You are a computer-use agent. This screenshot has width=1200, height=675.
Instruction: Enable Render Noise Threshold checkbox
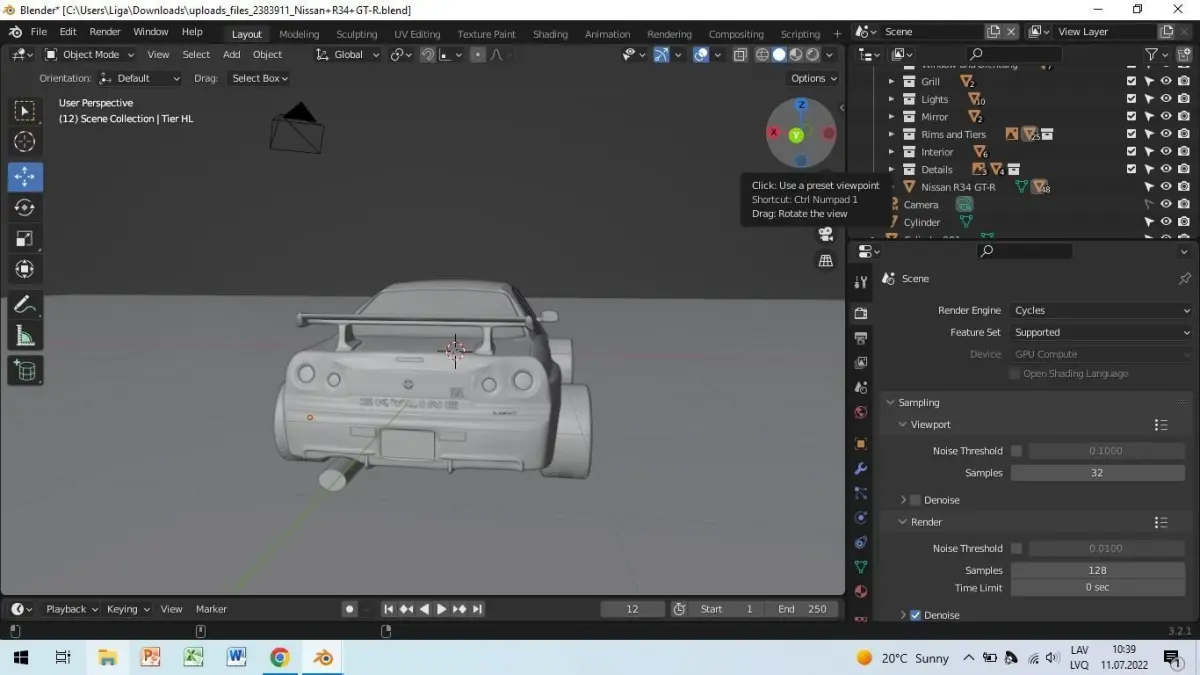(1017, 548)
